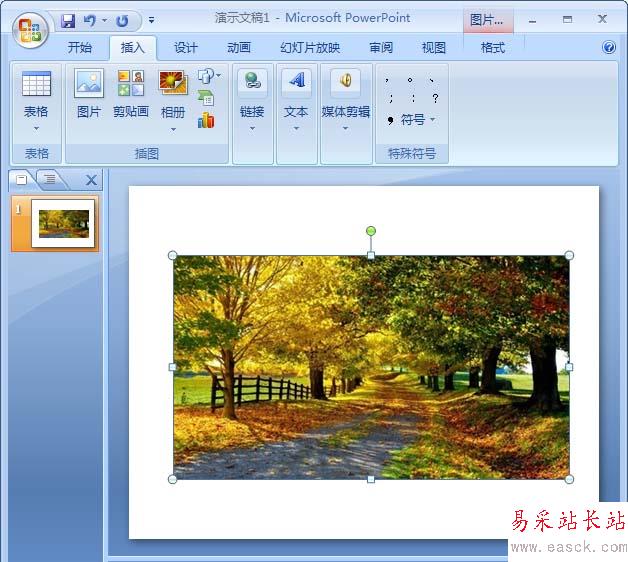This screenshot has height=562, width=628.
Task: Click the 文本 text group icon
Action: [296, 81]
